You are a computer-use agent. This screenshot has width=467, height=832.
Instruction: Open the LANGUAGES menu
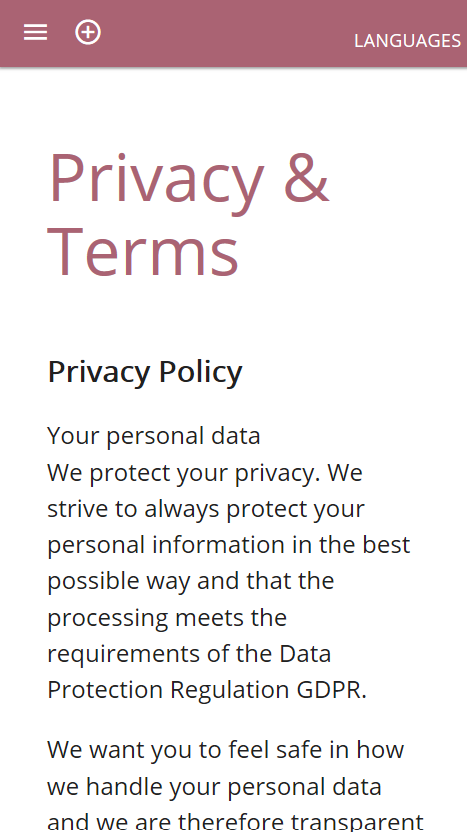point(407,41)
